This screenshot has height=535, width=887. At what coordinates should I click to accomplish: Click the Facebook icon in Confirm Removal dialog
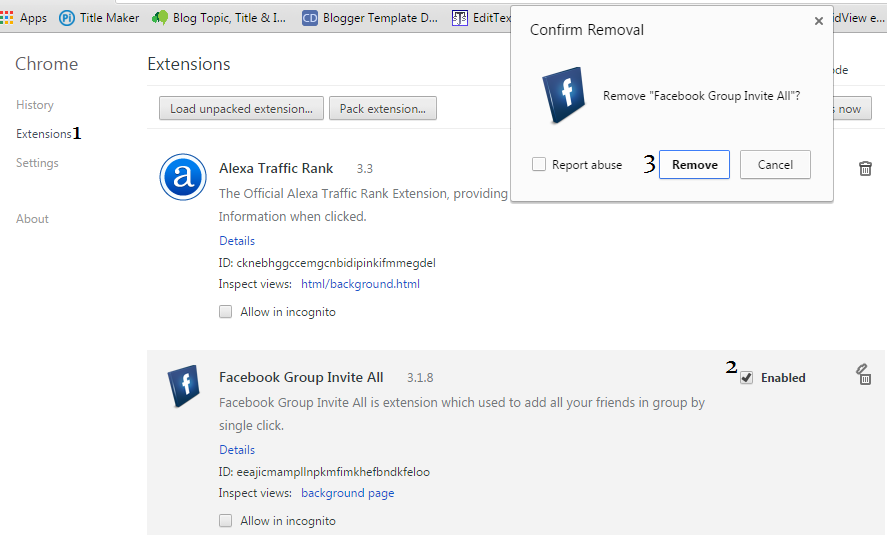tap(563, 95)
